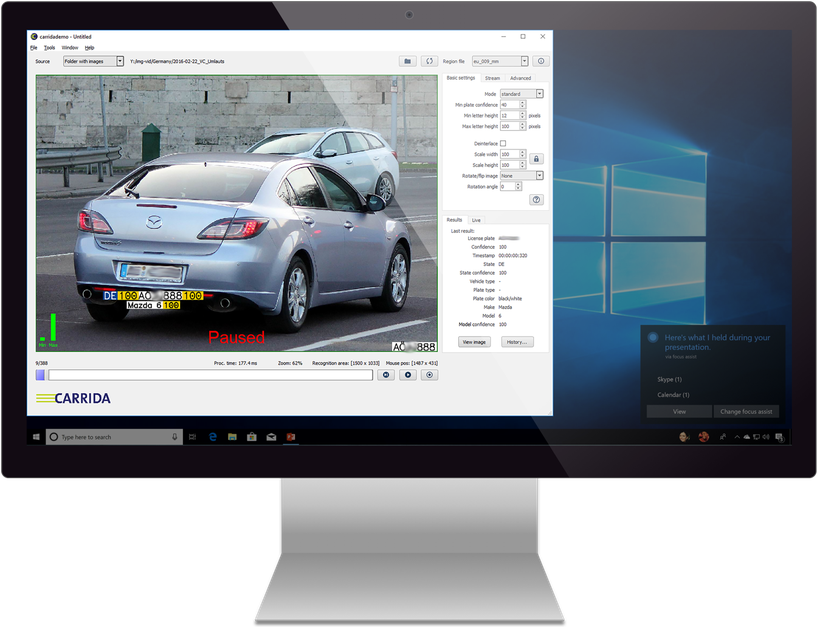Screen dimensions: 817x627
Task: Open the carridademo icon in the taskbar
Action: 292,437
